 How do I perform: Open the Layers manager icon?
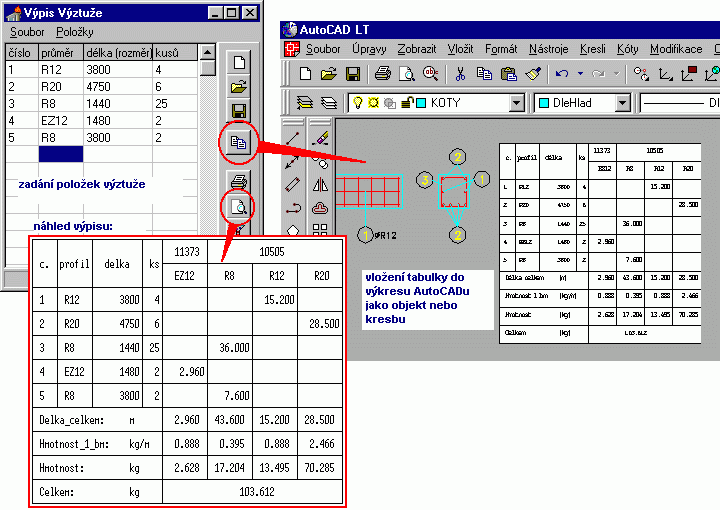(329, 103)
